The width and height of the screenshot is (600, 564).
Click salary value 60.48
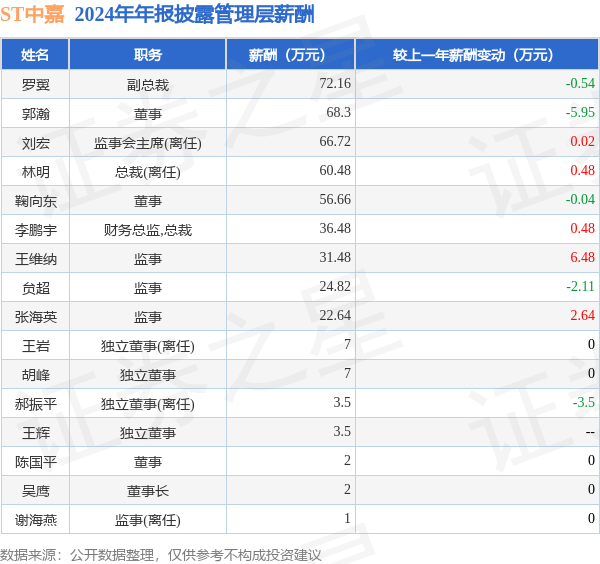335,170
